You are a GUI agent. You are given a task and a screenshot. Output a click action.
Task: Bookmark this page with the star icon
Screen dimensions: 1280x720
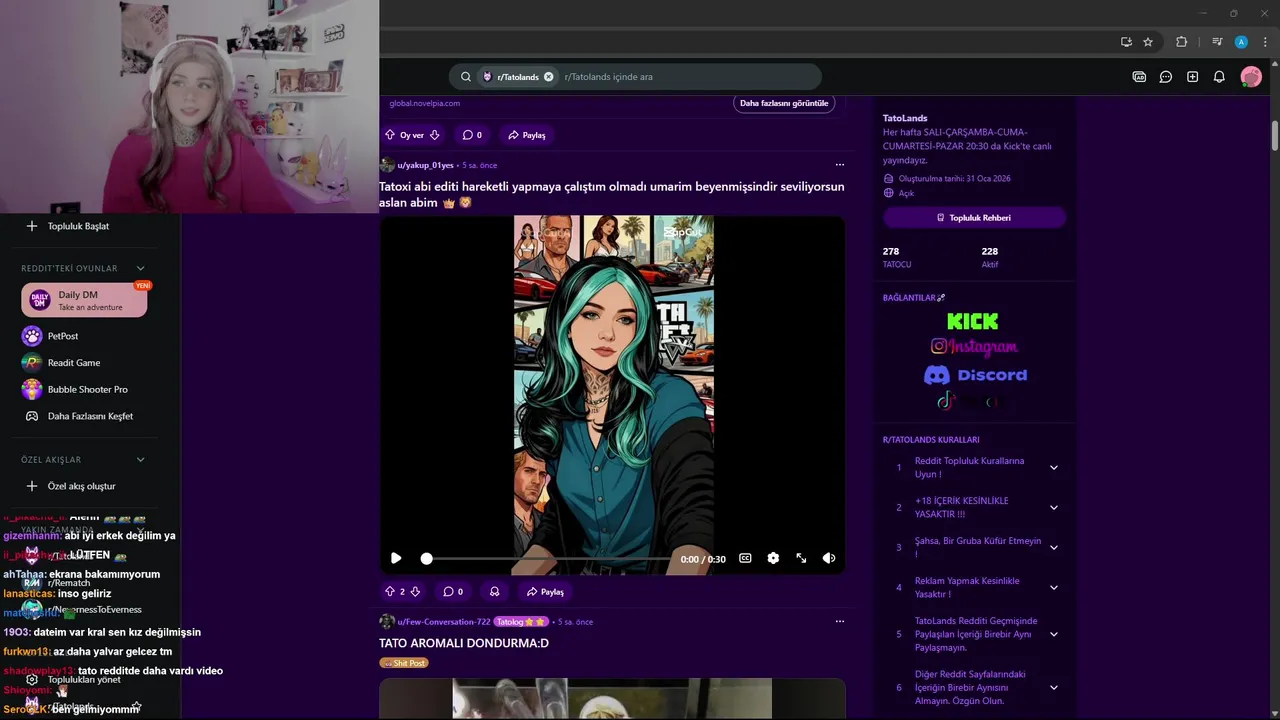pyautogui.click(x=1148, y=42)
